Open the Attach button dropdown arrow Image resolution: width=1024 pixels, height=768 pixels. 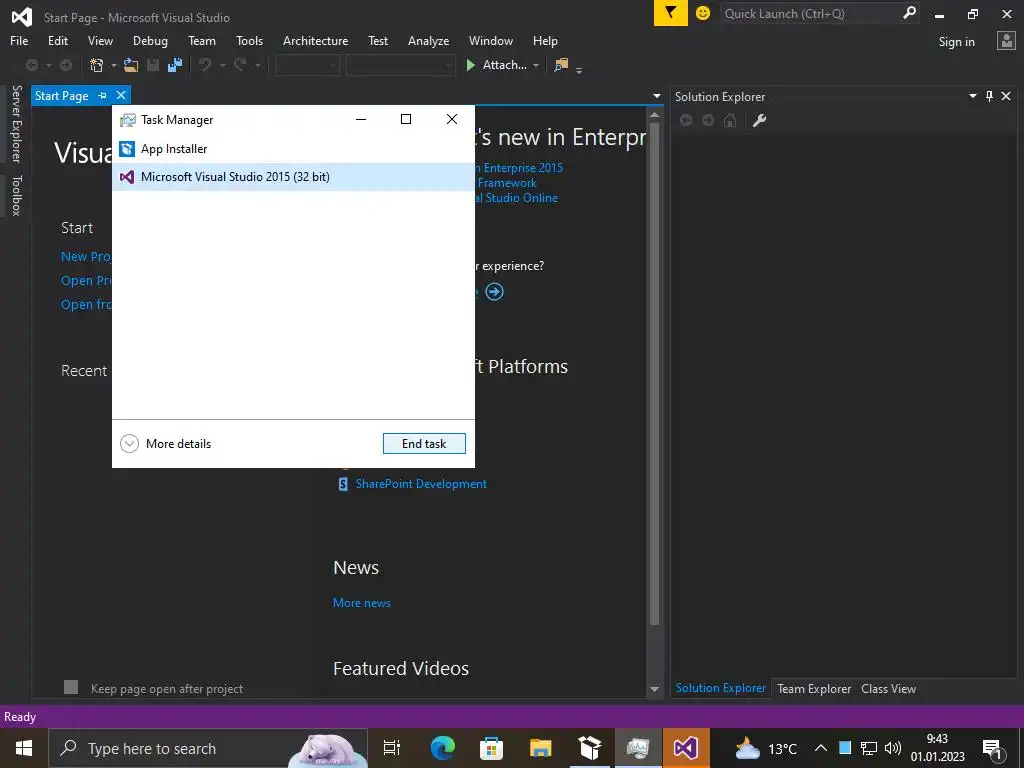(536, 65)
